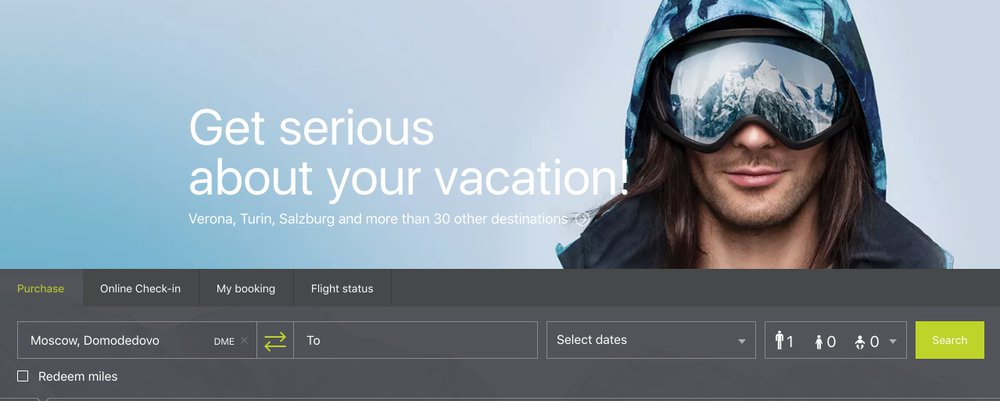Expand the passenger count dropdown arrow
This screenshot has height=401, width=1000.
coord(893,342)
